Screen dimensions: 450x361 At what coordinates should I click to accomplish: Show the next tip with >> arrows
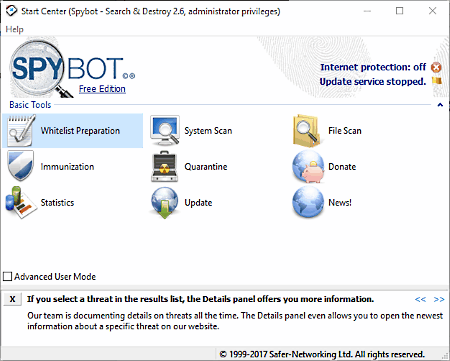coord(439,299)
